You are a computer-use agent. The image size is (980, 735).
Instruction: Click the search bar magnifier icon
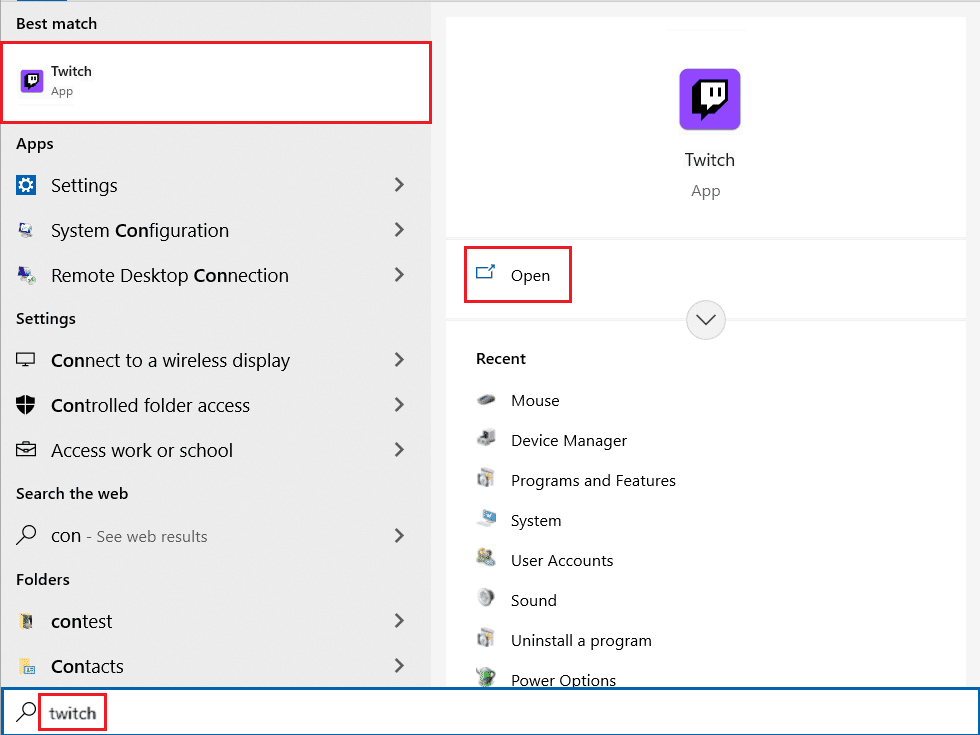tap(26, 712)
